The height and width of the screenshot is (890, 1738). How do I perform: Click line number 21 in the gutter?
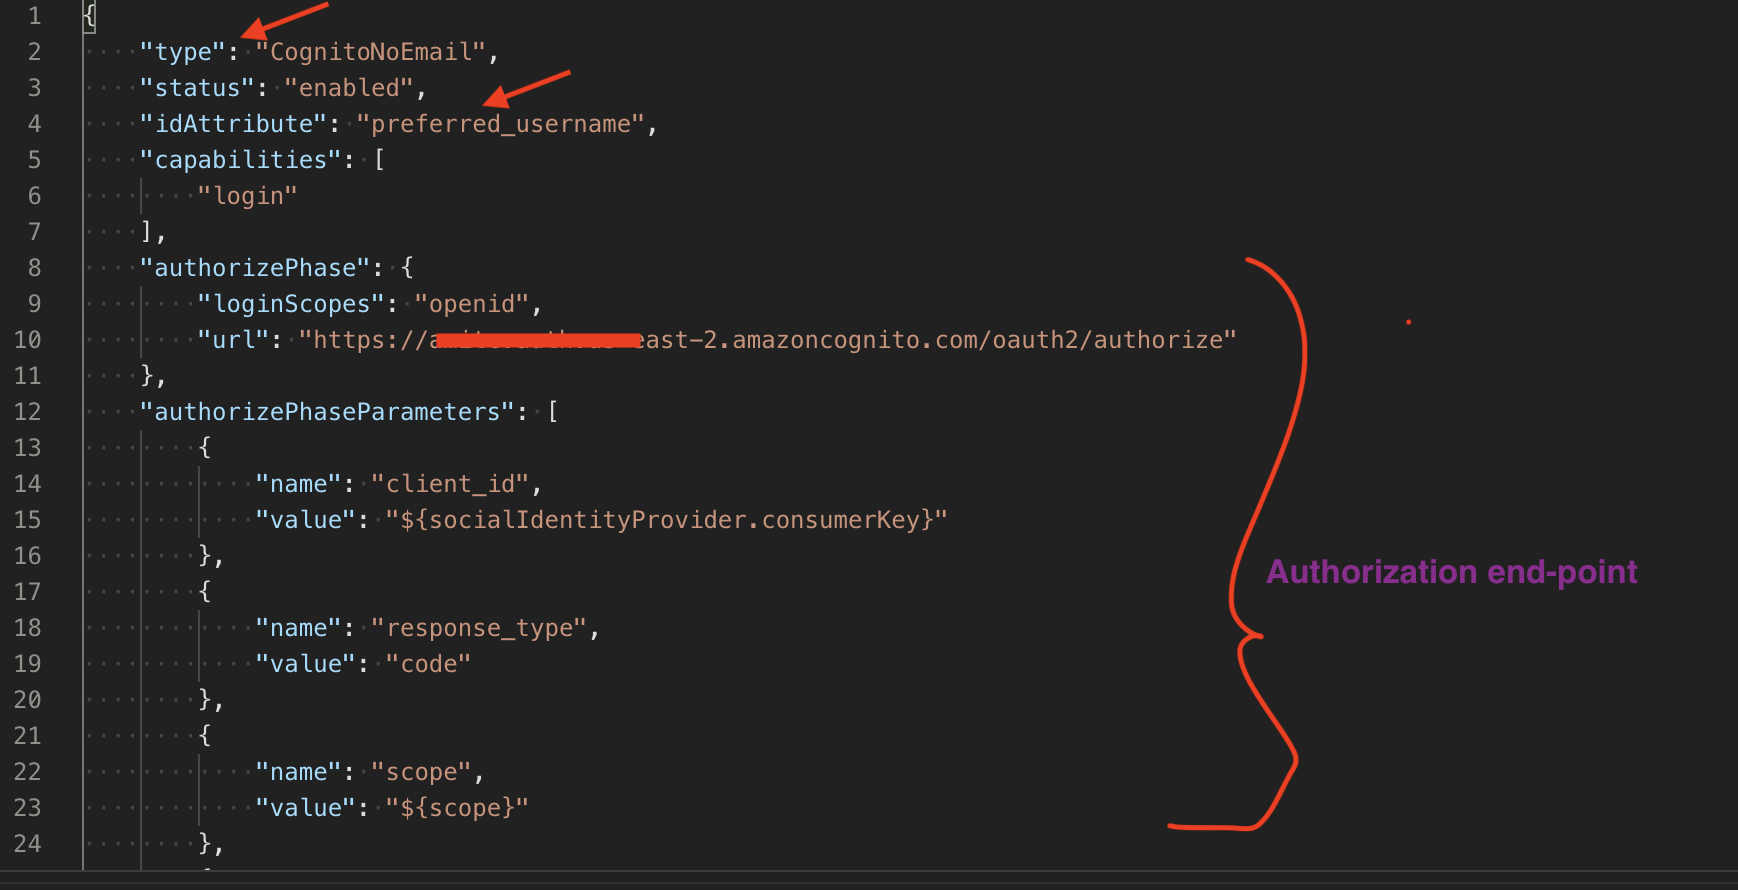pos(28,736)
